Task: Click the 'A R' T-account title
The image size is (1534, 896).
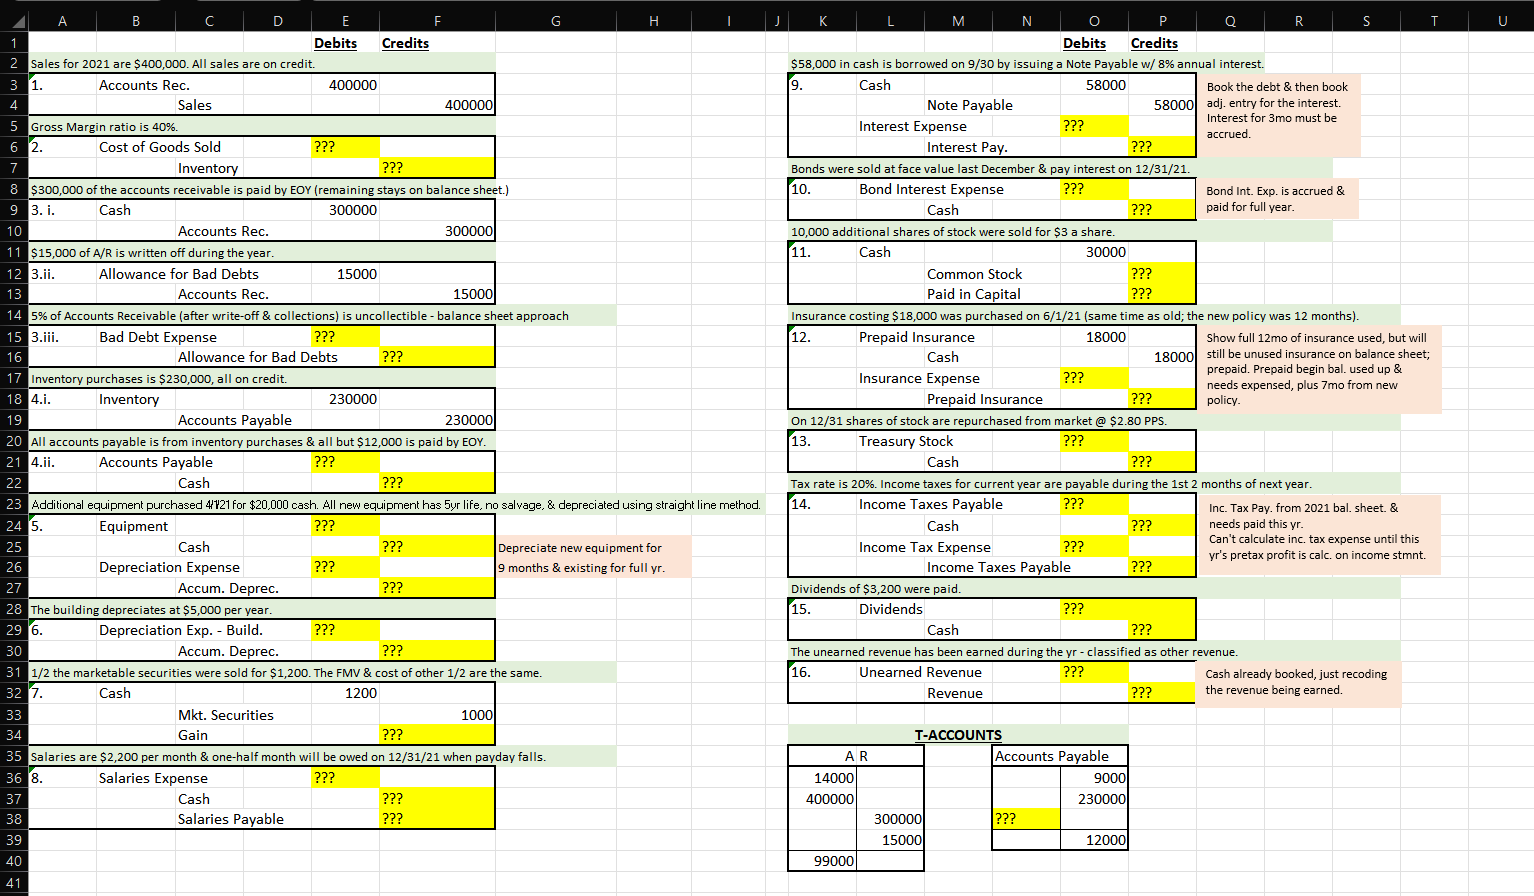Action: tap(856, 756)
